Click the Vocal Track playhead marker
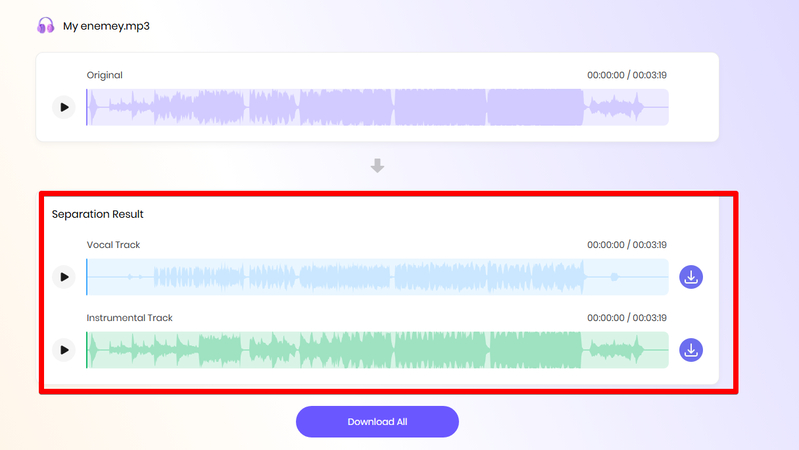Screen dimensions: 799x450 coord(87,277)
